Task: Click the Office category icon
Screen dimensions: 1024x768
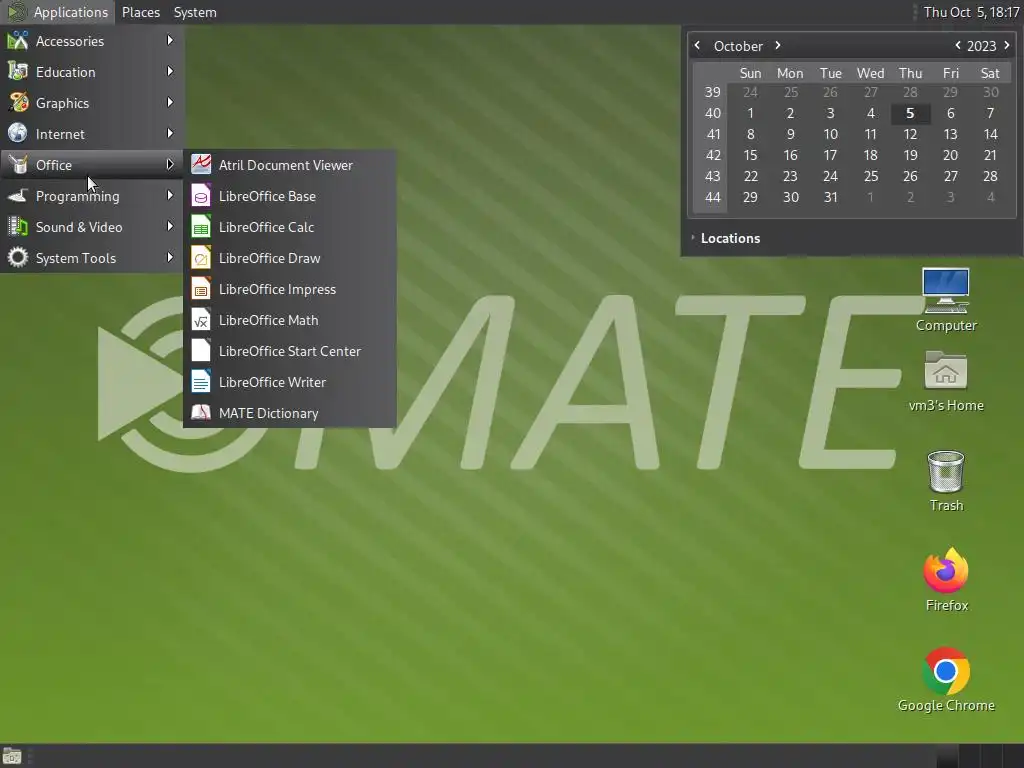Action: point(18,165)
